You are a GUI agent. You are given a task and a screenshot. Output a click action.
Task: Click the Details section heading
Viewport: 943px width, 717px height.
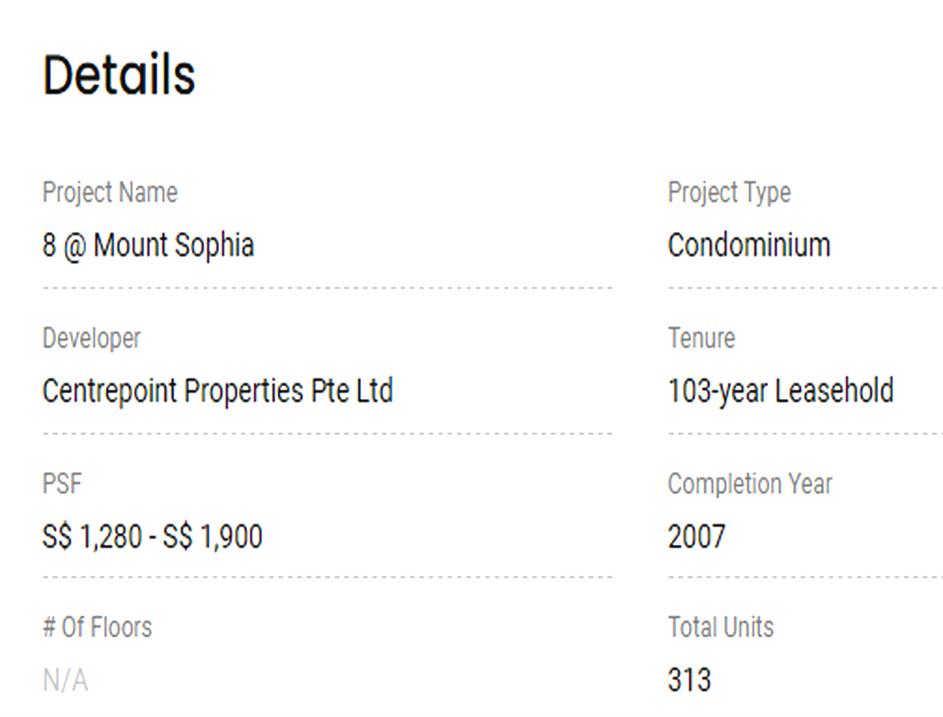coord(118,75)
